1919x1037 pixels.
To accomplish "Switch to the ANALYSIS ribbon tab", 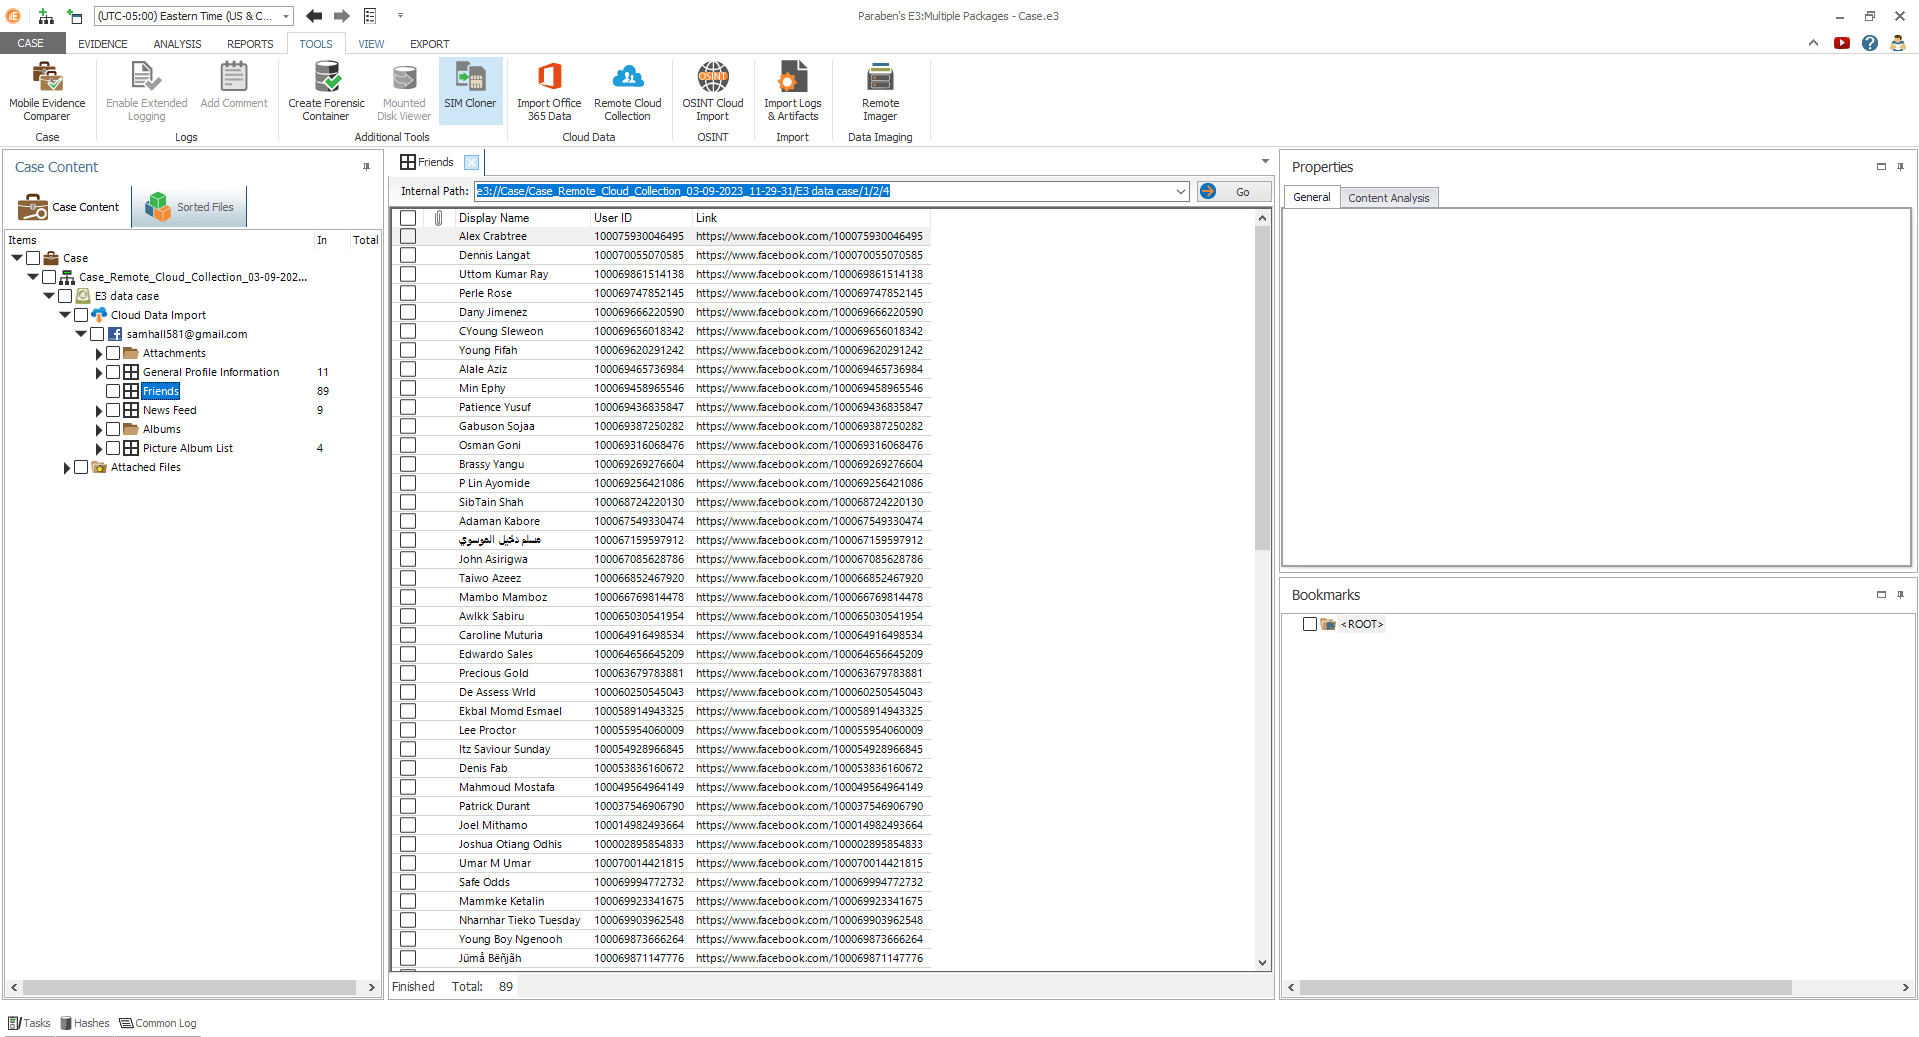I will click(x=177, y=44).
